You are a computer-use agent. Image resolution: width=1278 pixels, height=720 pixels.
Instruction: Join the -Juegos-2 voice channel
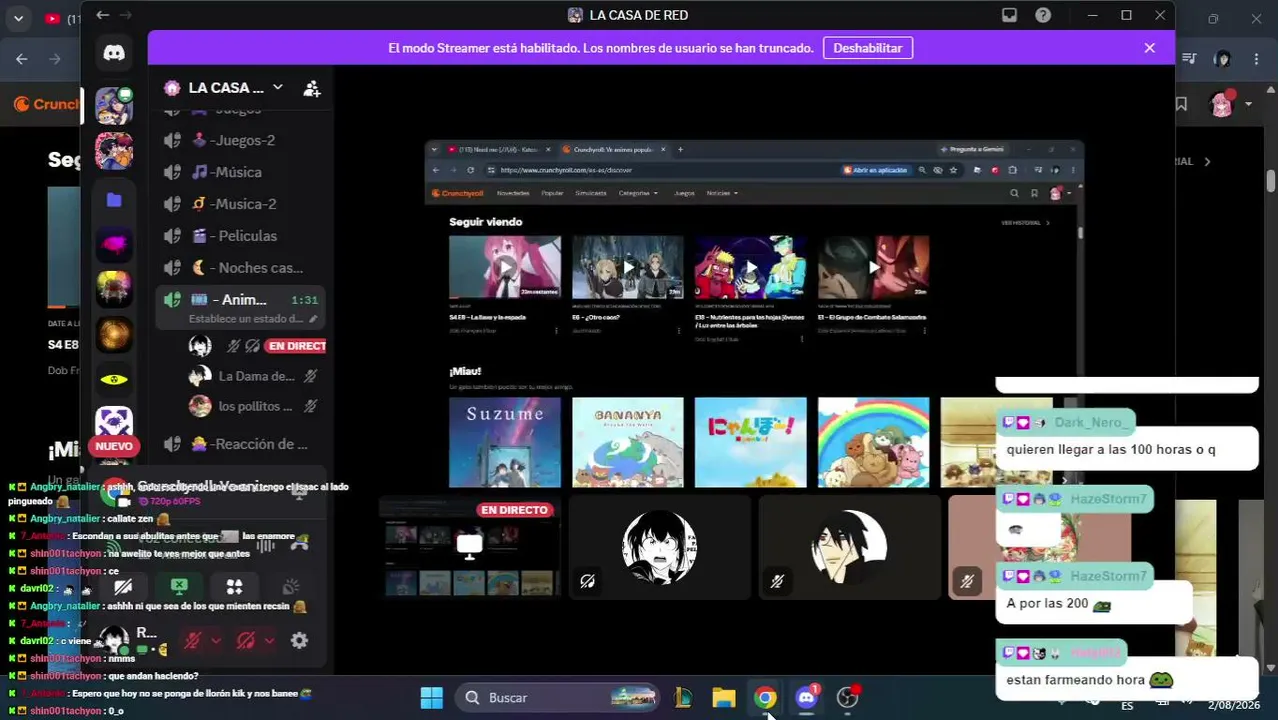click(240, 140)
